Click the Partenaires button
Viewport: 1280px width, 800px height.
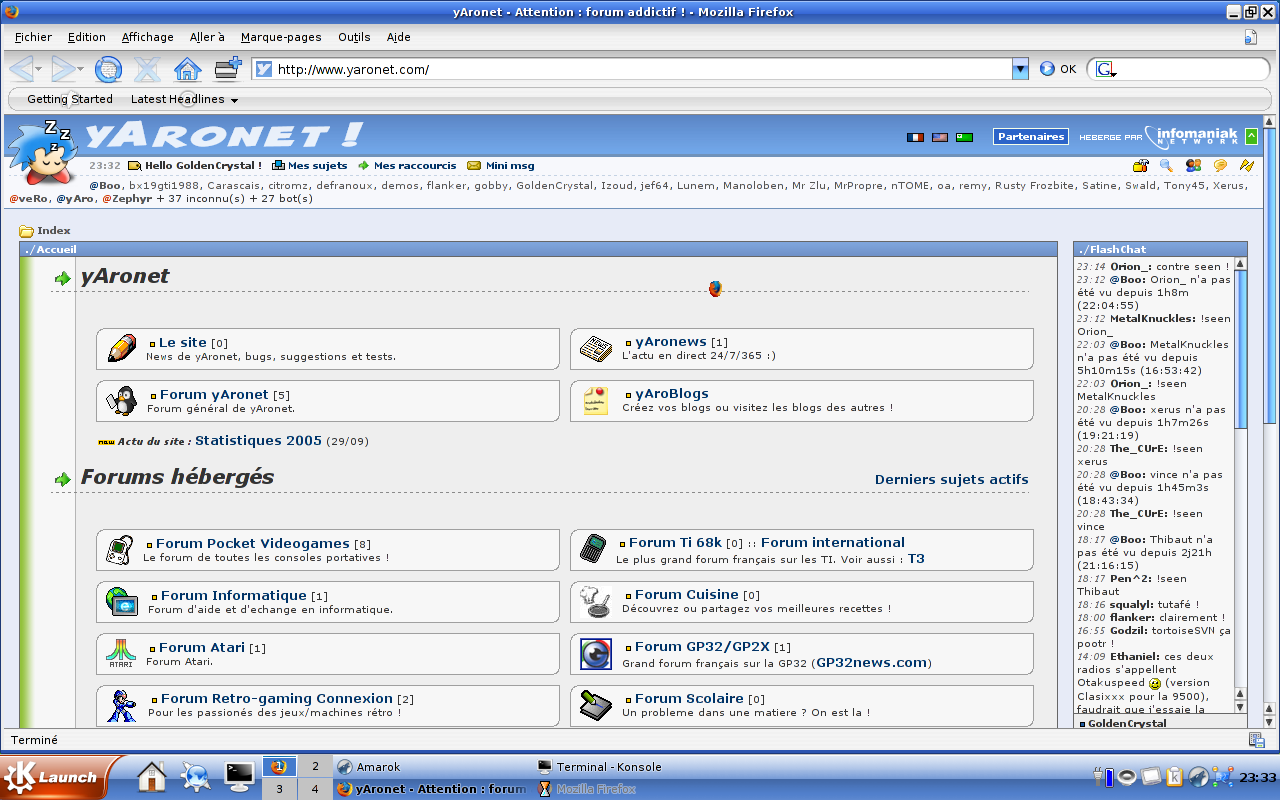coord(1031,137)
